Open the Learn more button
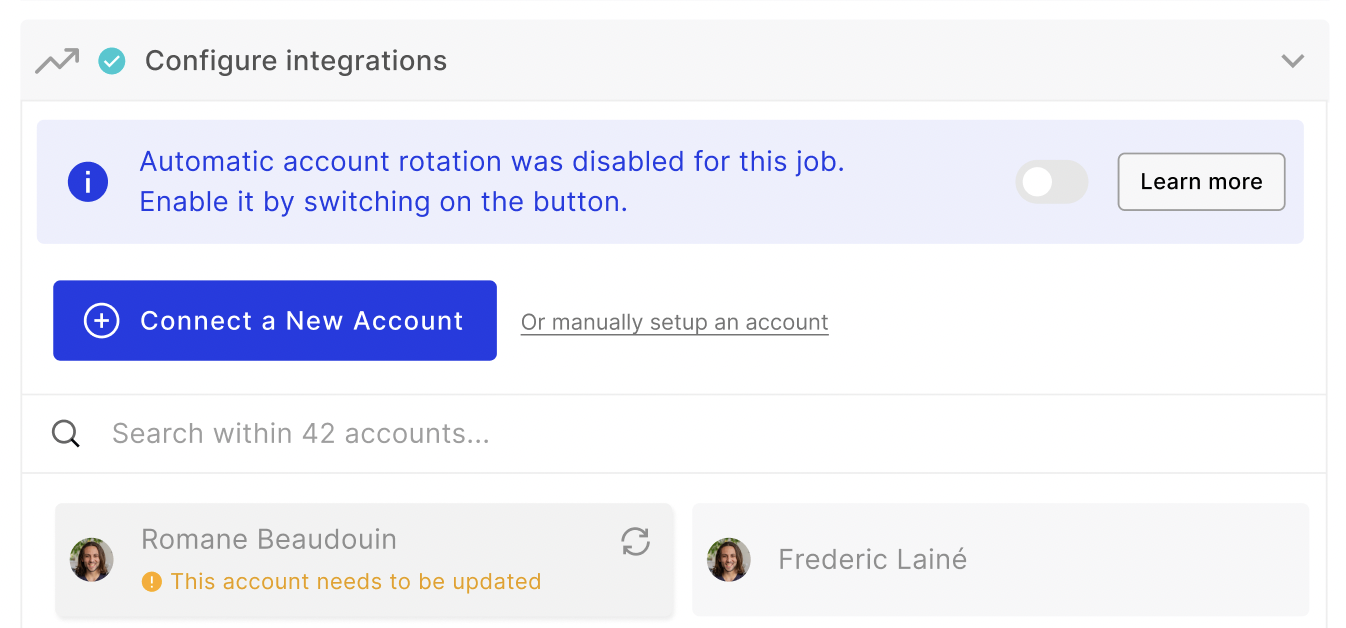Image resolution: width=1346 pixels, height=628 pixels. 1201,182
